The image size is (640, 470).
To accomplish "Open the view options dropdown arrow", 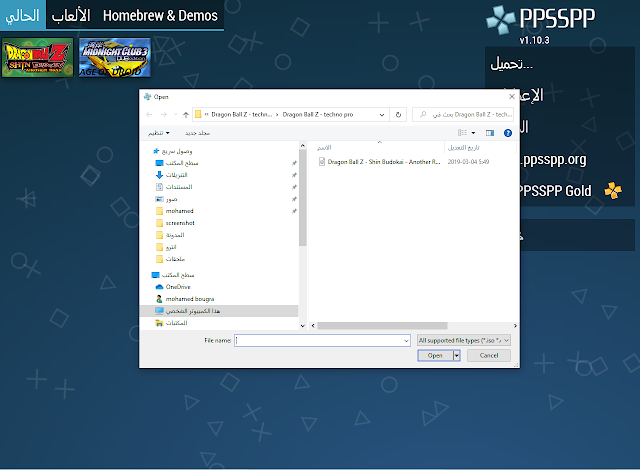I will [473, 133].
